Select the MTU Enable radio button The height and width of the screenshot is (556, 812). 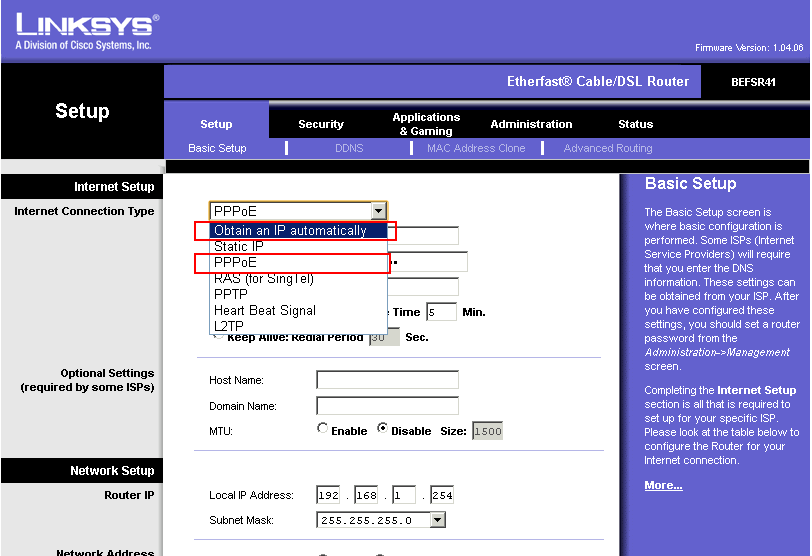pyautogui.click(x=323, y=428)
